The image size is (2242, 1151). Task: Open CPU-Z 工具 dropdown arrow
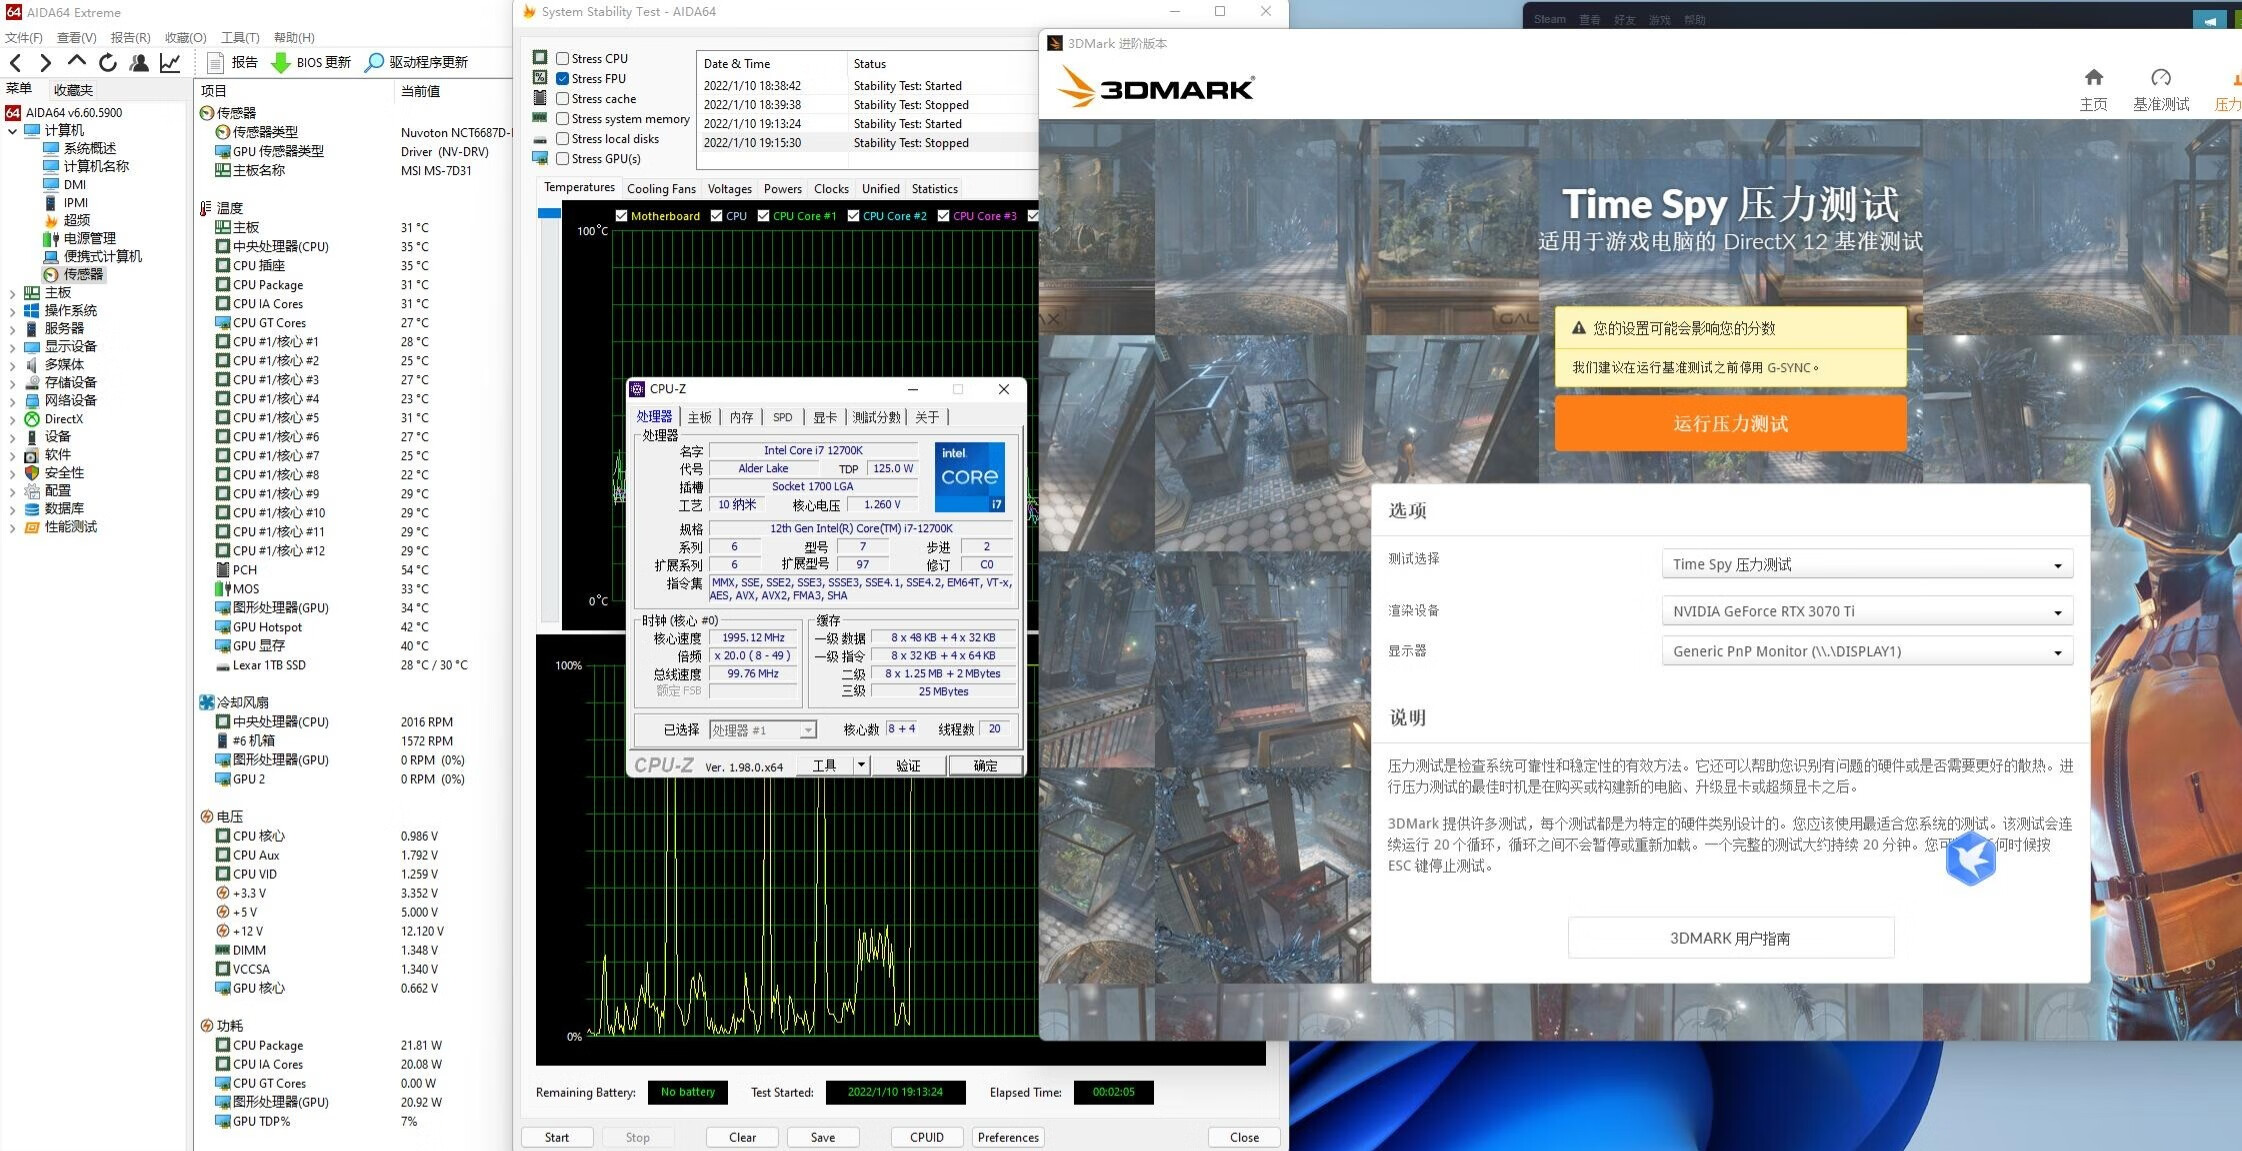point(861,765)
